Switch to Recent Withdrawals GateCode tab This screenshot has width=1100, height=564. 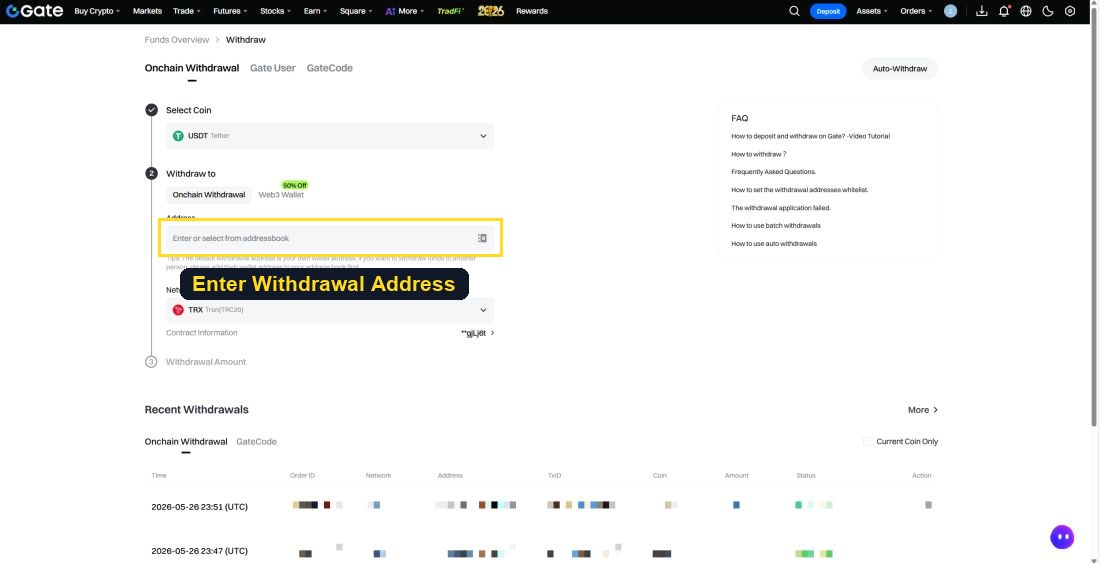pyautogui.click(x=256, y=442)
